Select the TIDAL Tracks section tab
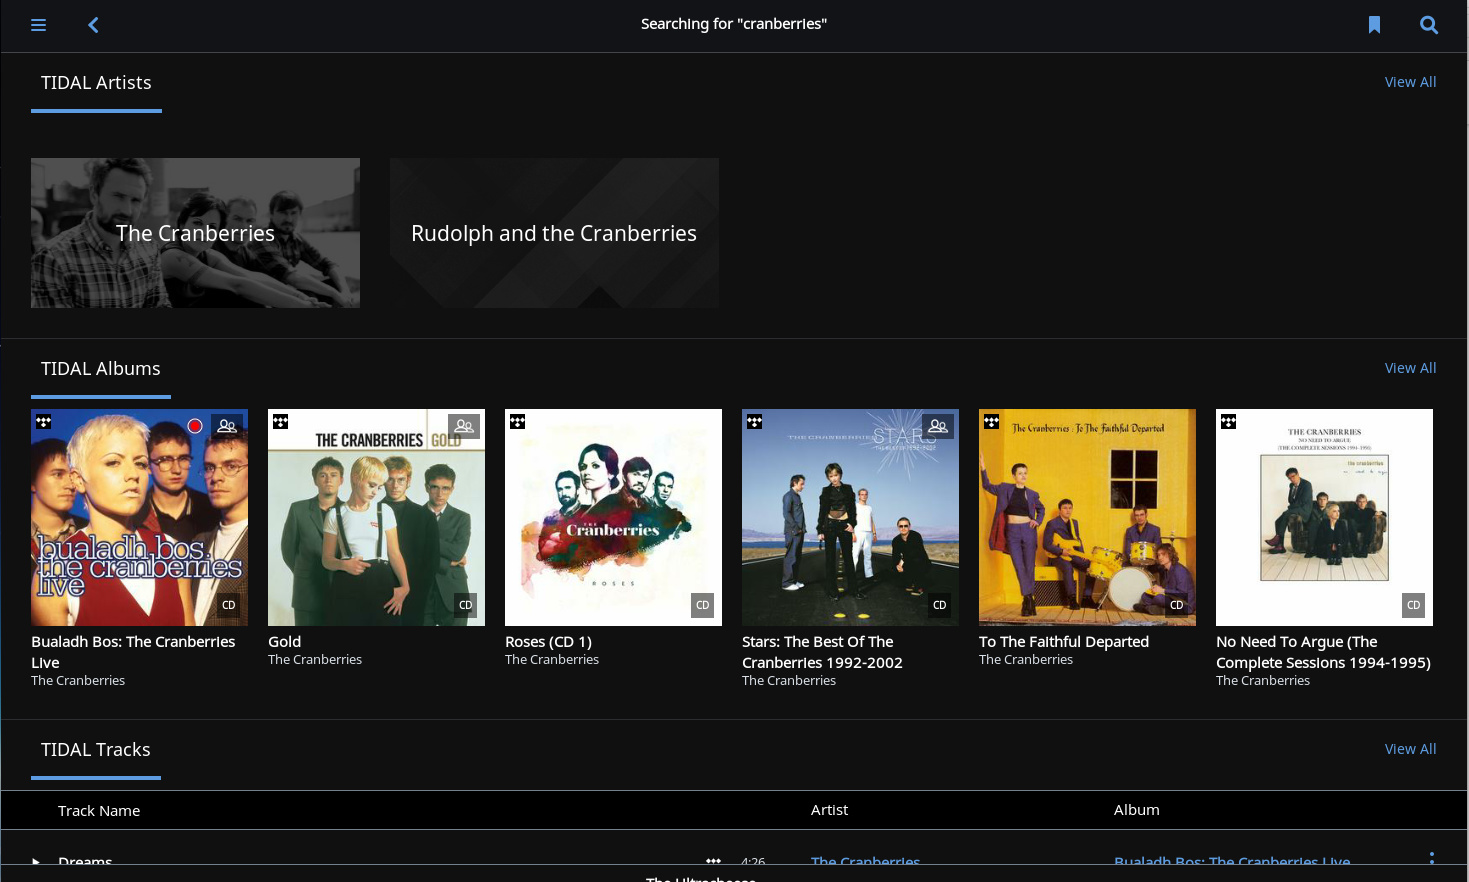Screen dimensions: 1469x882 [x=96, y=750]
